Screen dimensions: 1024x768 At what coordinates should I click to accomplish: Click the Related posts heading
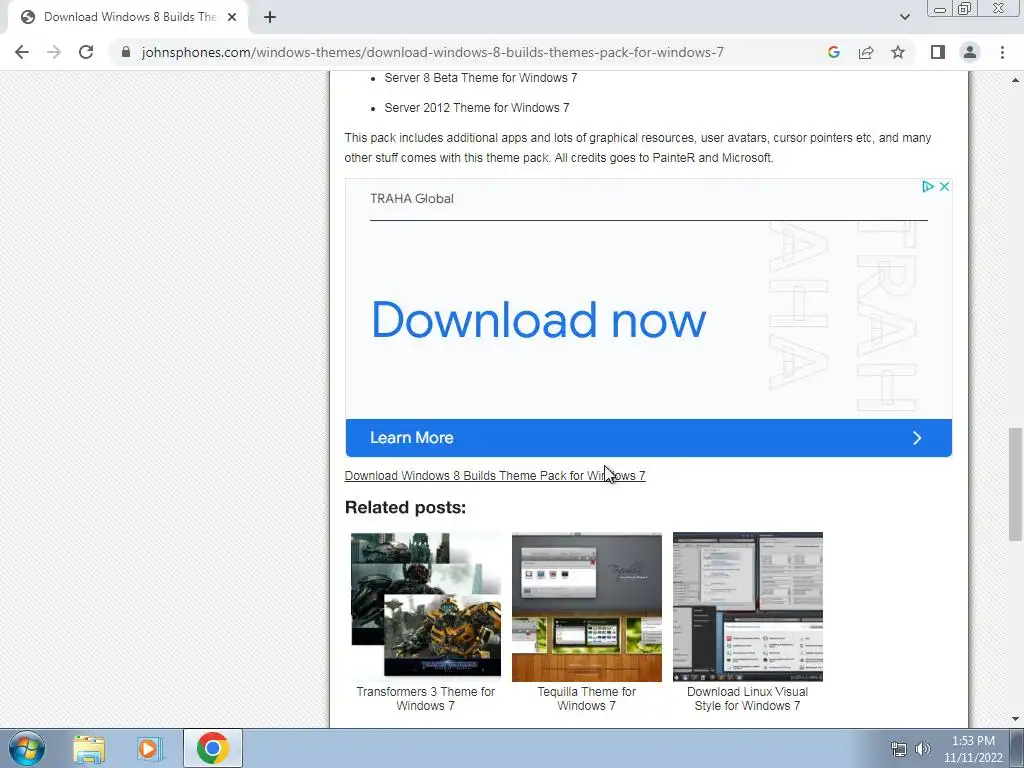(x=406, y=507)
